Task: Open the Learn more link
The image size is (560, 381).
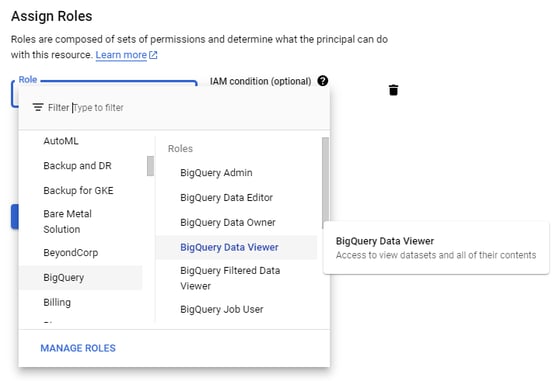Action: tap(121, 55)
